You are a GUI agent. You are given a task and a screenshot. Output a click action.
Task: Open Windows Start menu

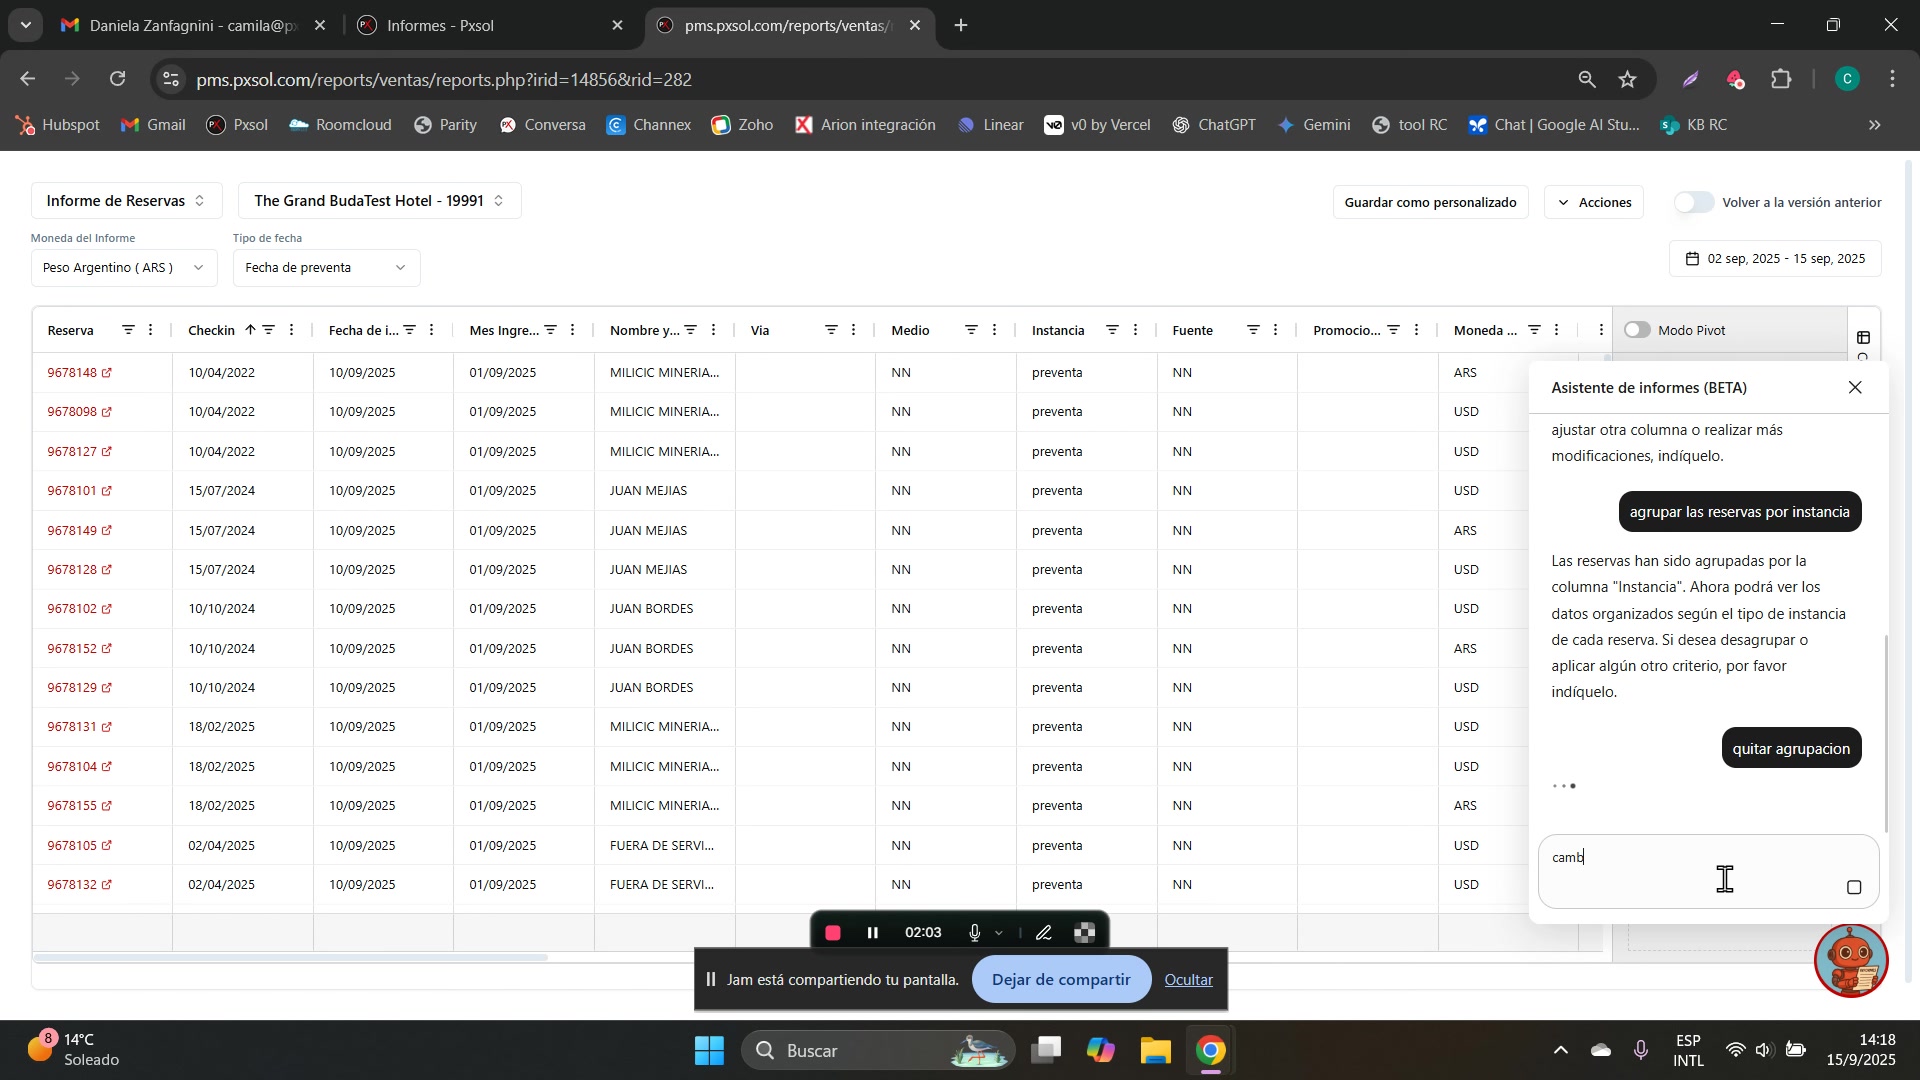tap(709, 1051)
